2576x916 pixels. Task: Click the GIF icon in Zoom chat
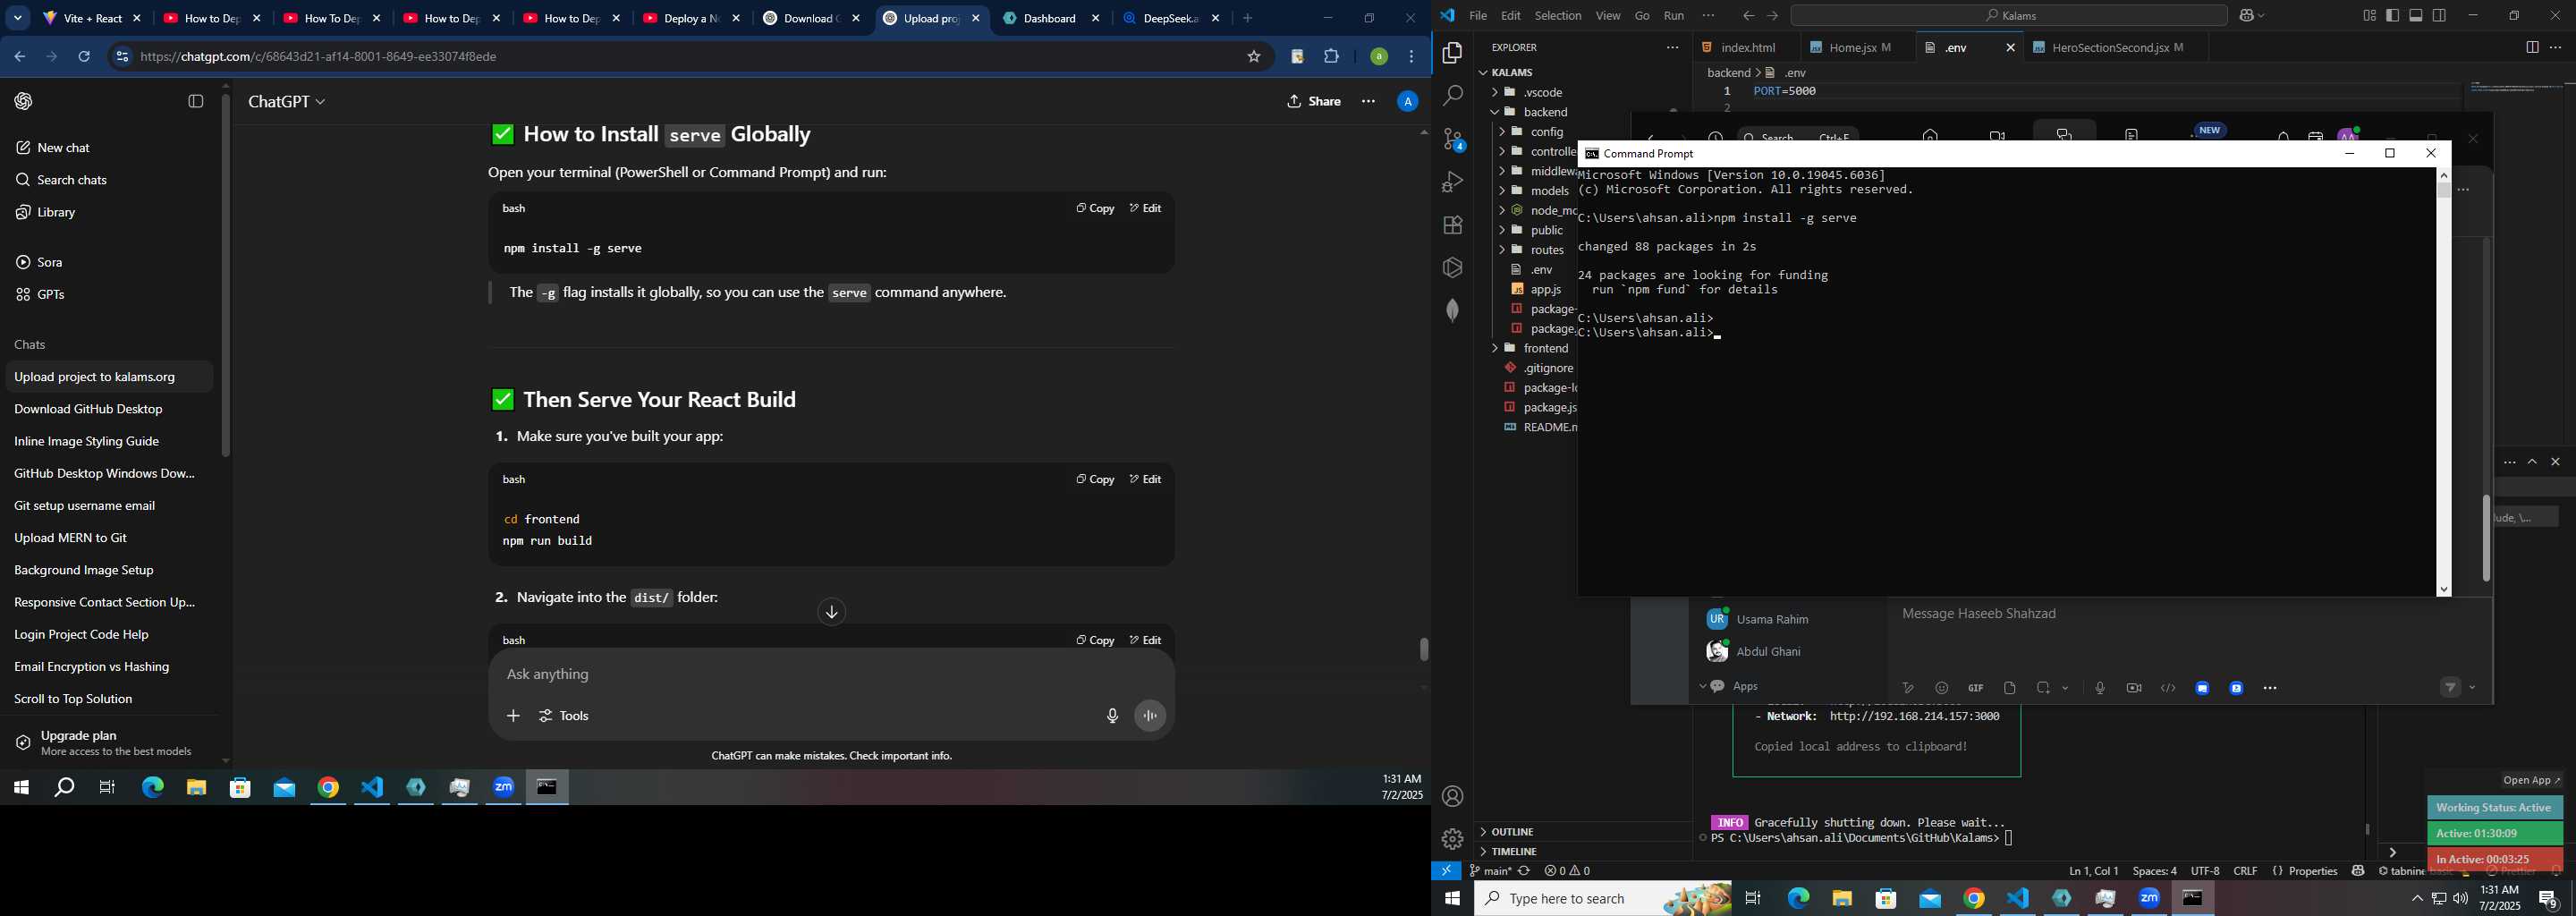(1976, 688)
